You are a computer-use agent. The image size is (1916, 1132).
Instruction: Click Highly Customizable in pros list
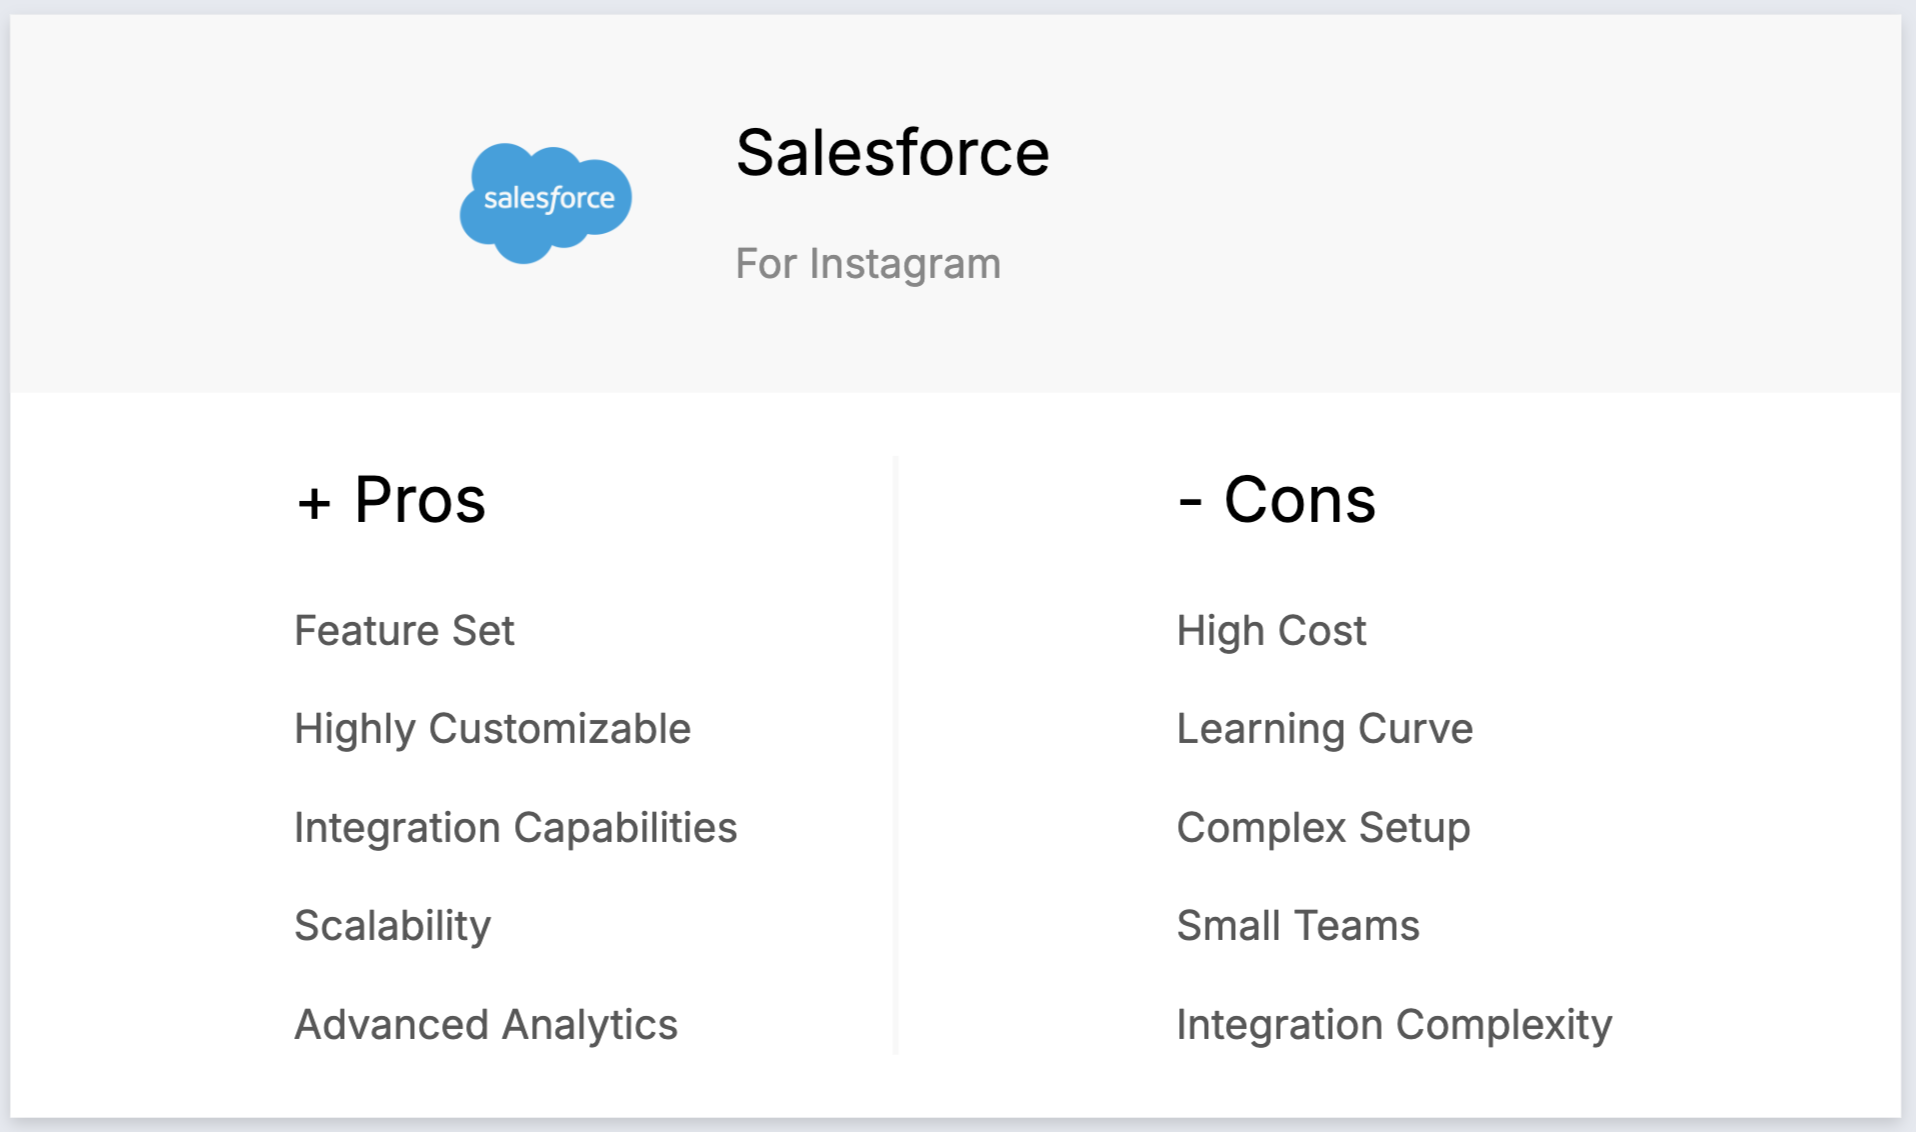(x=492, y=729)
